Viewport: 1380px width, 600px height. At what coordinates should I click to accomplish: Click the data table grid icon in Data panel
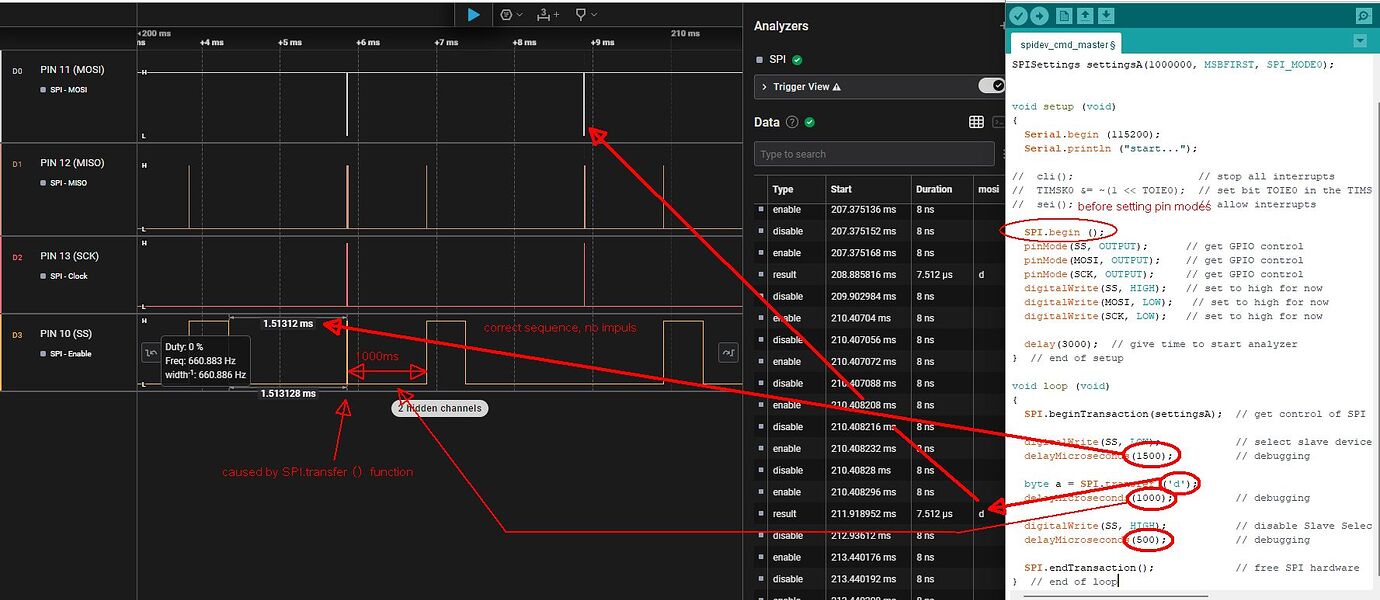click(977, 121)
